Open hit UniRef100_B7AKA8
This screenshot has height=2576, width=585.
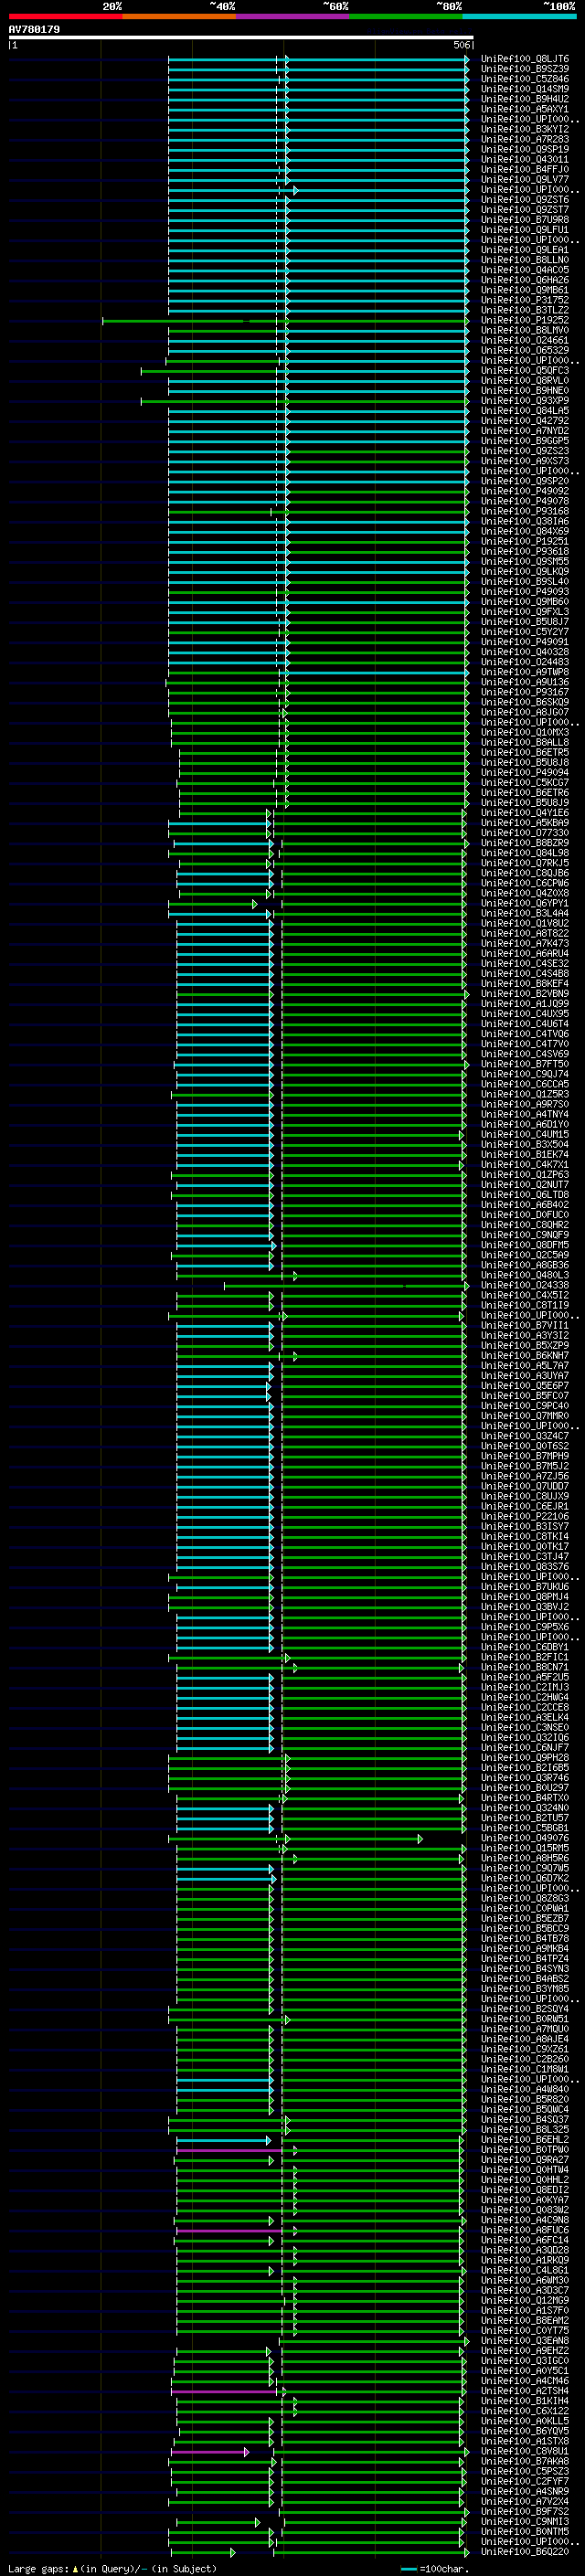525,2461
